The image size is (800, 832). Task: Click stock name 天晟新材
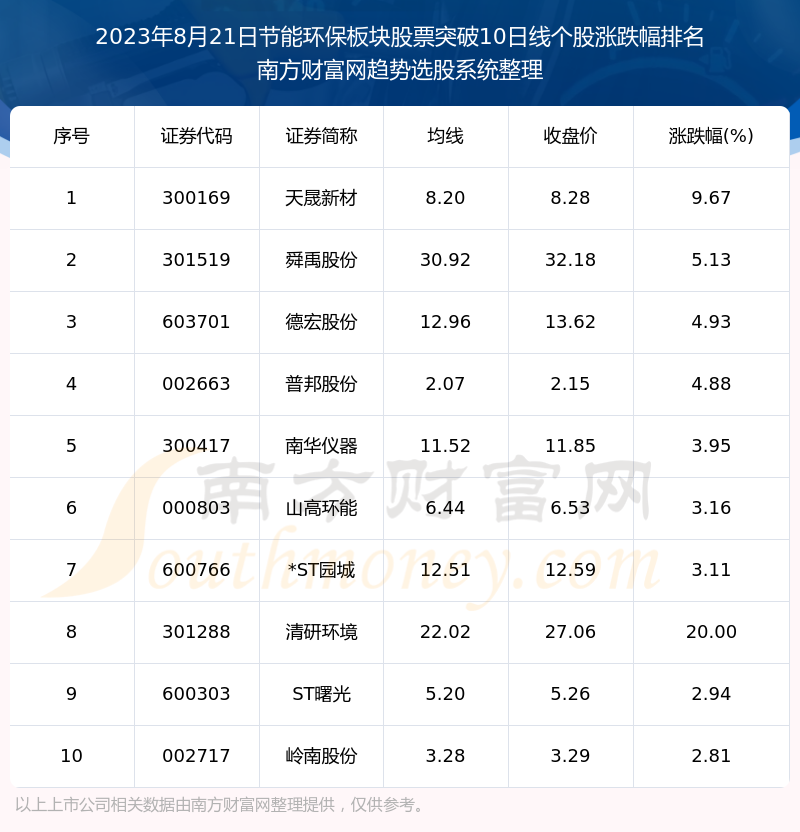321,198
